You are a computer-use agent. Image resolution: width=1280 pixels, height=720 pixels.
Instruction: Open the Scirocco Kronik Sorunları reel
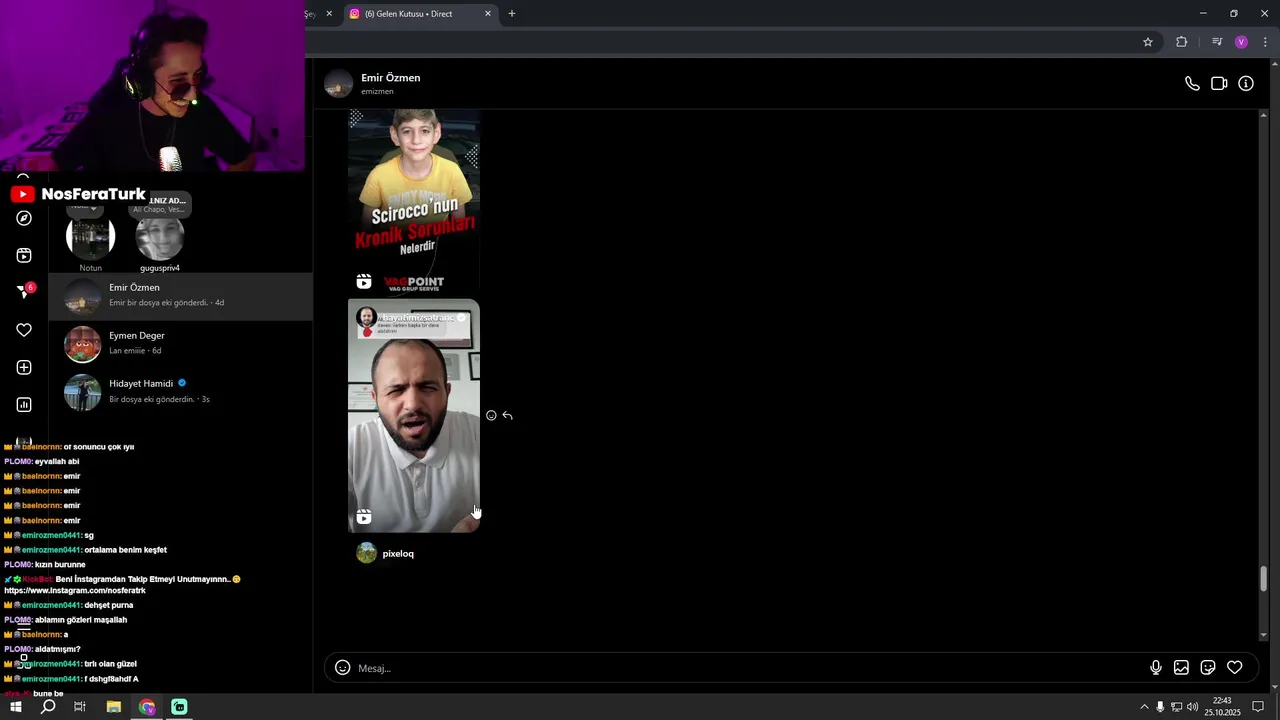[414, 203]
